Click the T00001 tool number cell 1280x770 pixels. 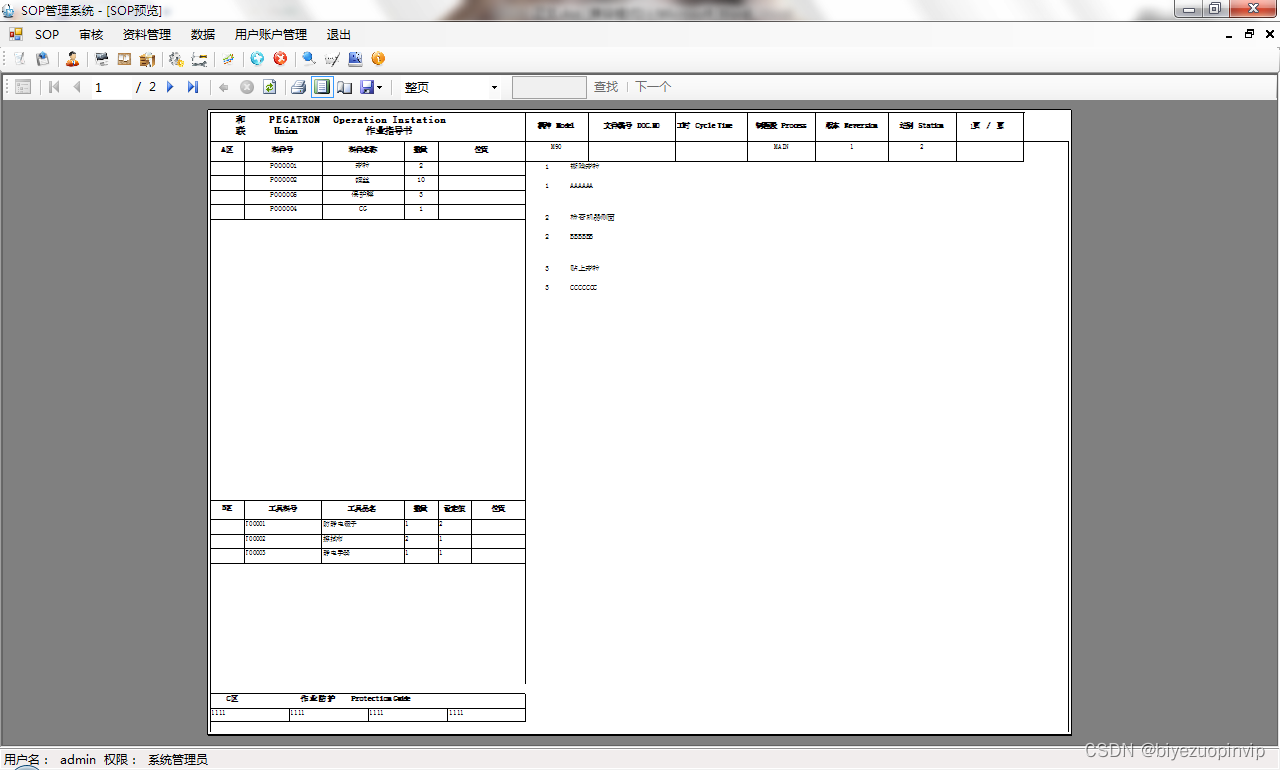point(283,525)
